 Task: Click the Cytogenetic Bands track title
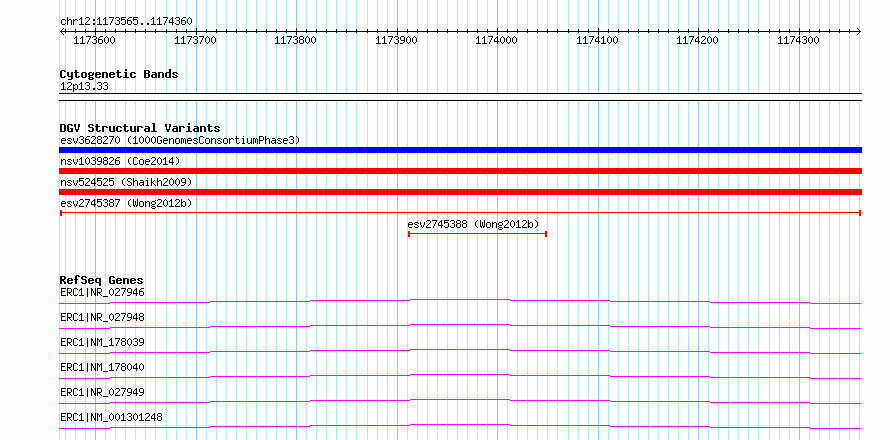tap(119, 74)
